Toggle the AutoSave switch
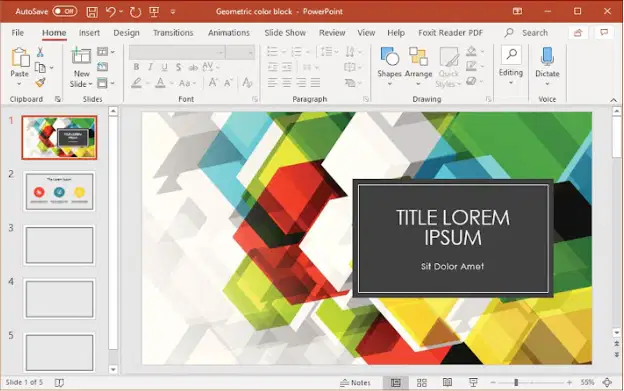Image resolution: width=624 pixels, height=391 pixels. click(65, 12)
